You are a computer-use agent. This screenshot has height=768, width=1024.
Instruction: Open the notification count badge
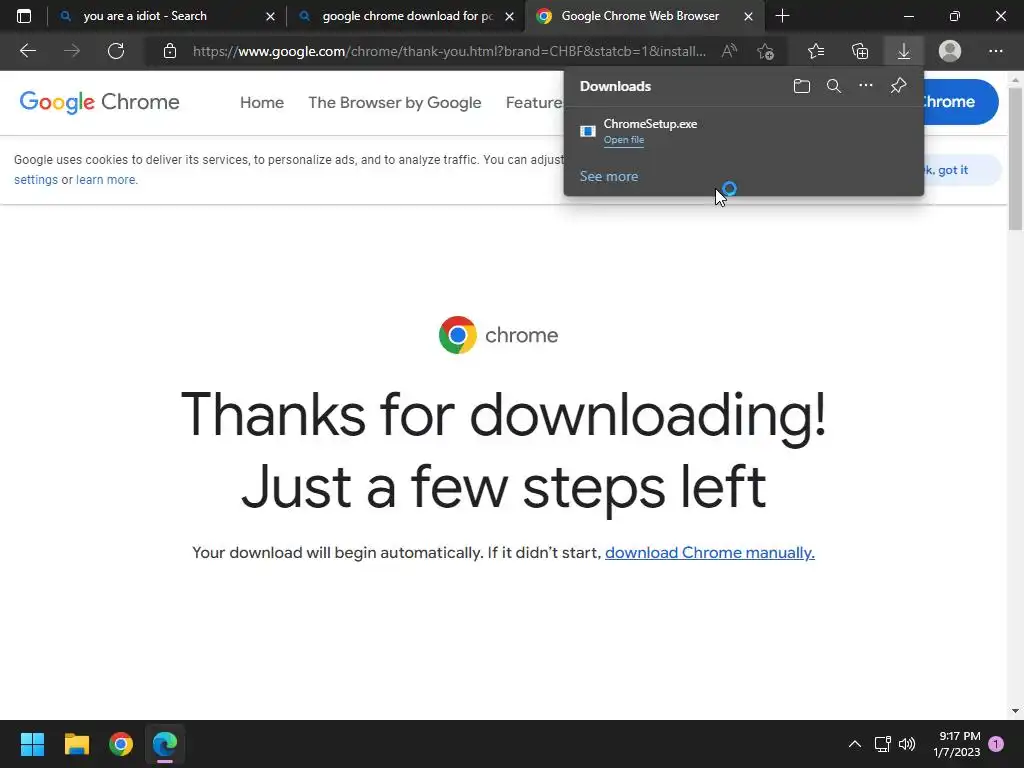996,744
